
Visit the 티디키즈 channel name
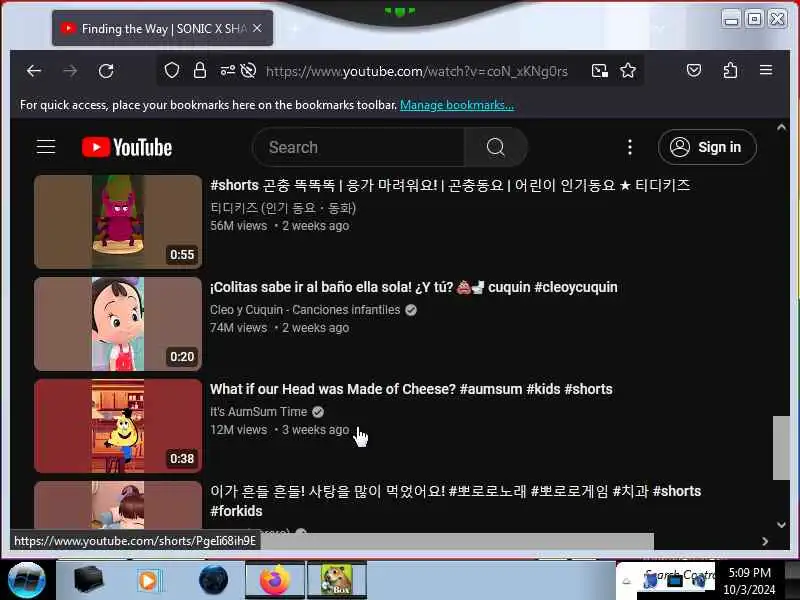tap(283, 208)
